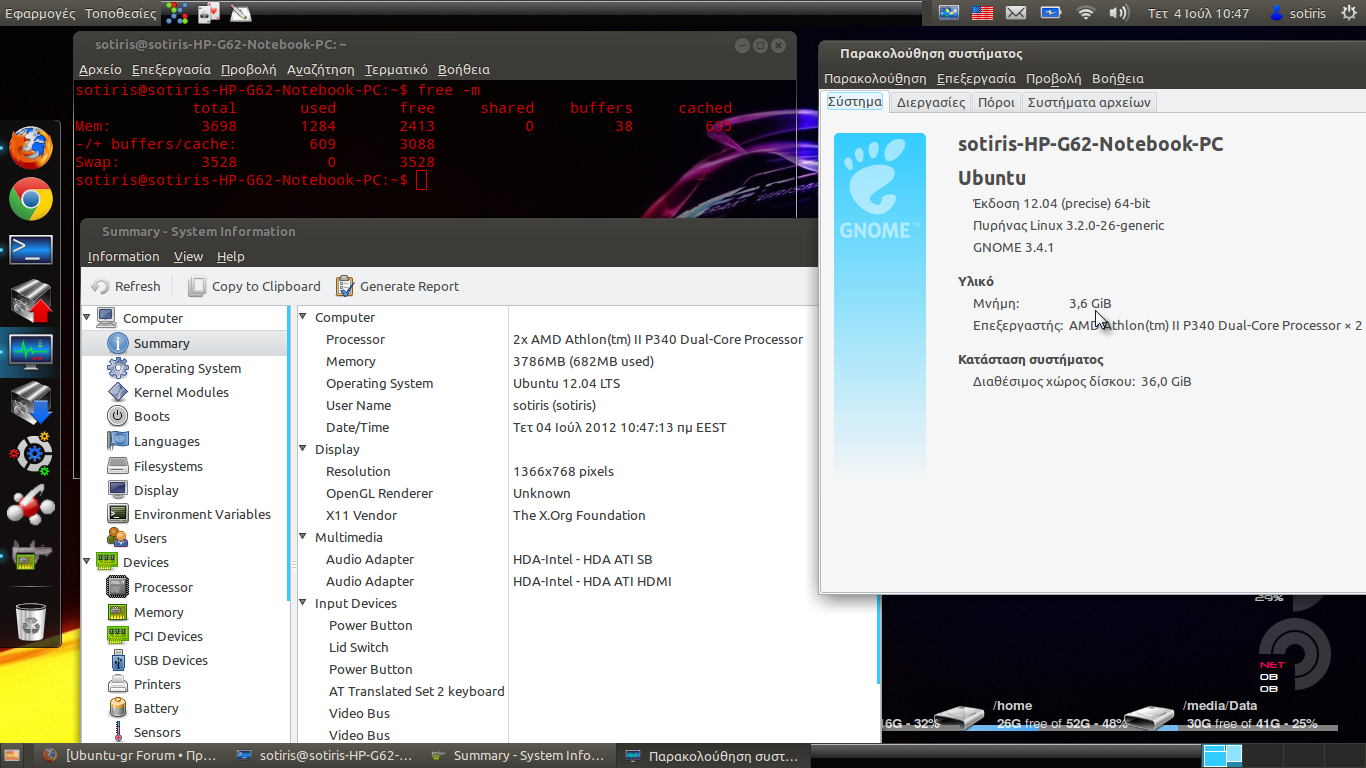The image size is (1366, 768).
Task: Open the Help menu in System Information
Action: [231, 257]
